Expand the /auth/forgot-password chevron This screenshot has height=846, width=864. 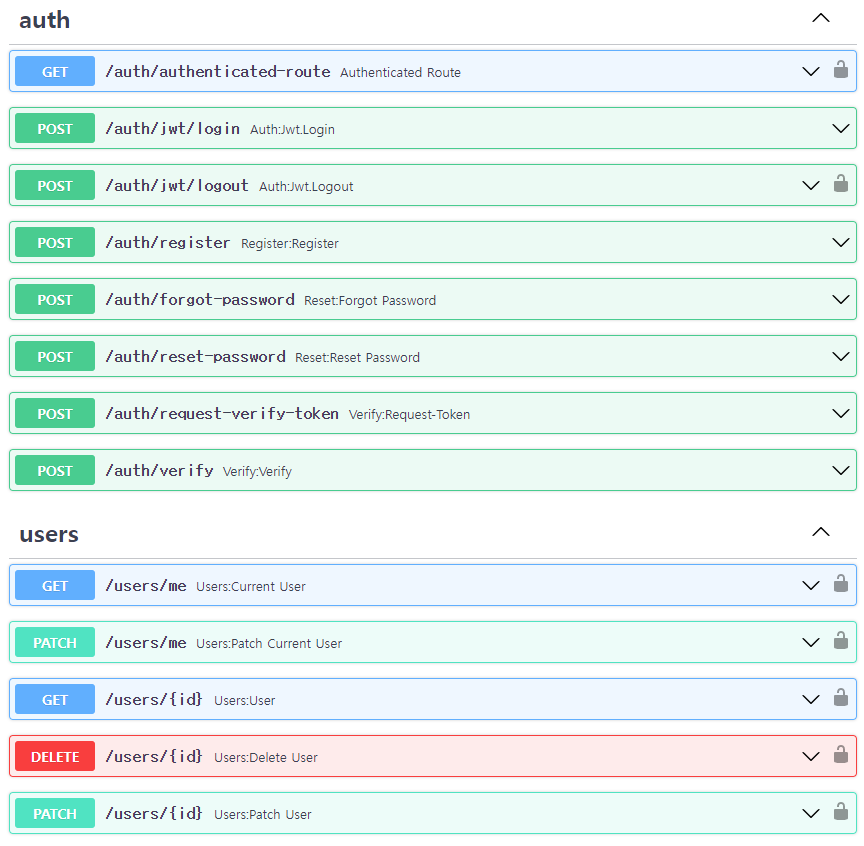(840, 299)
